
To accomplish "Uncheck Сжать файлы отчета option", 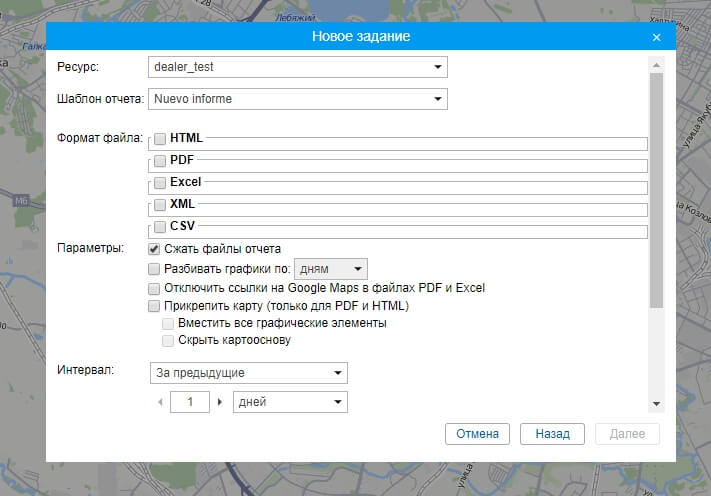I will point(154,248).
